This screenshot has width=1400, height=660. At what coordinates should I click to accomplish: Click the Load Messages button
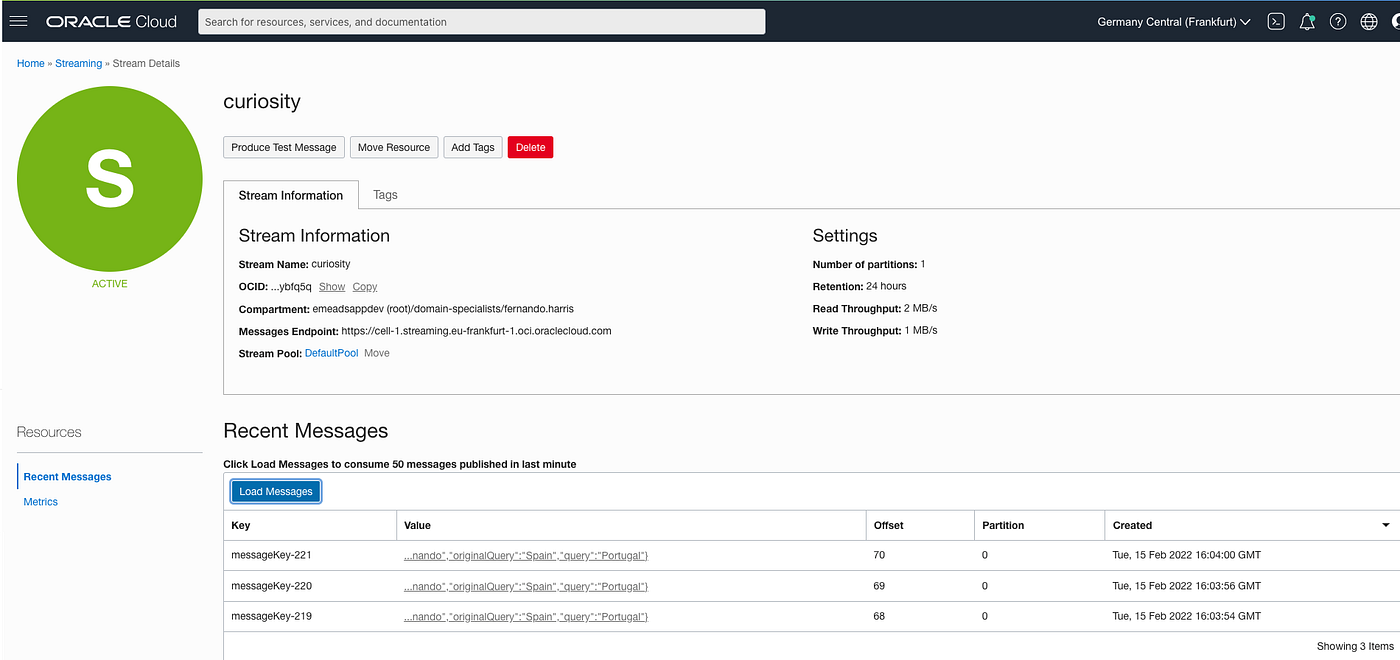coord(276,491)
